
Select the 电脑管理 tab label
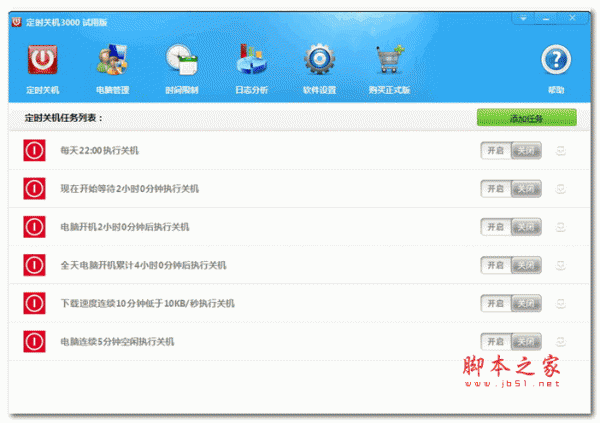[112, 90]
